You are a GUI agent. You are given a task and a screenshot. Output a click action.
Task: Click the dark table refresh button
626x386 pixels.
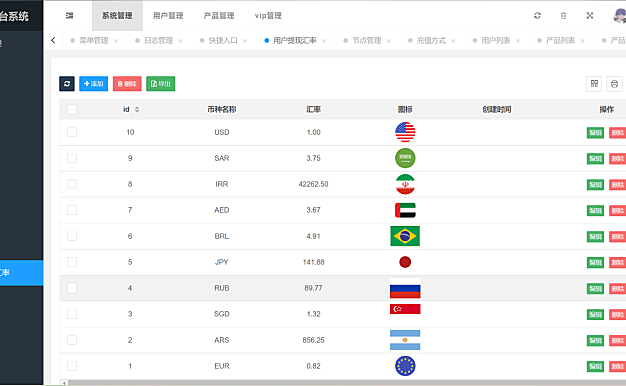click(x=67, y=84)
